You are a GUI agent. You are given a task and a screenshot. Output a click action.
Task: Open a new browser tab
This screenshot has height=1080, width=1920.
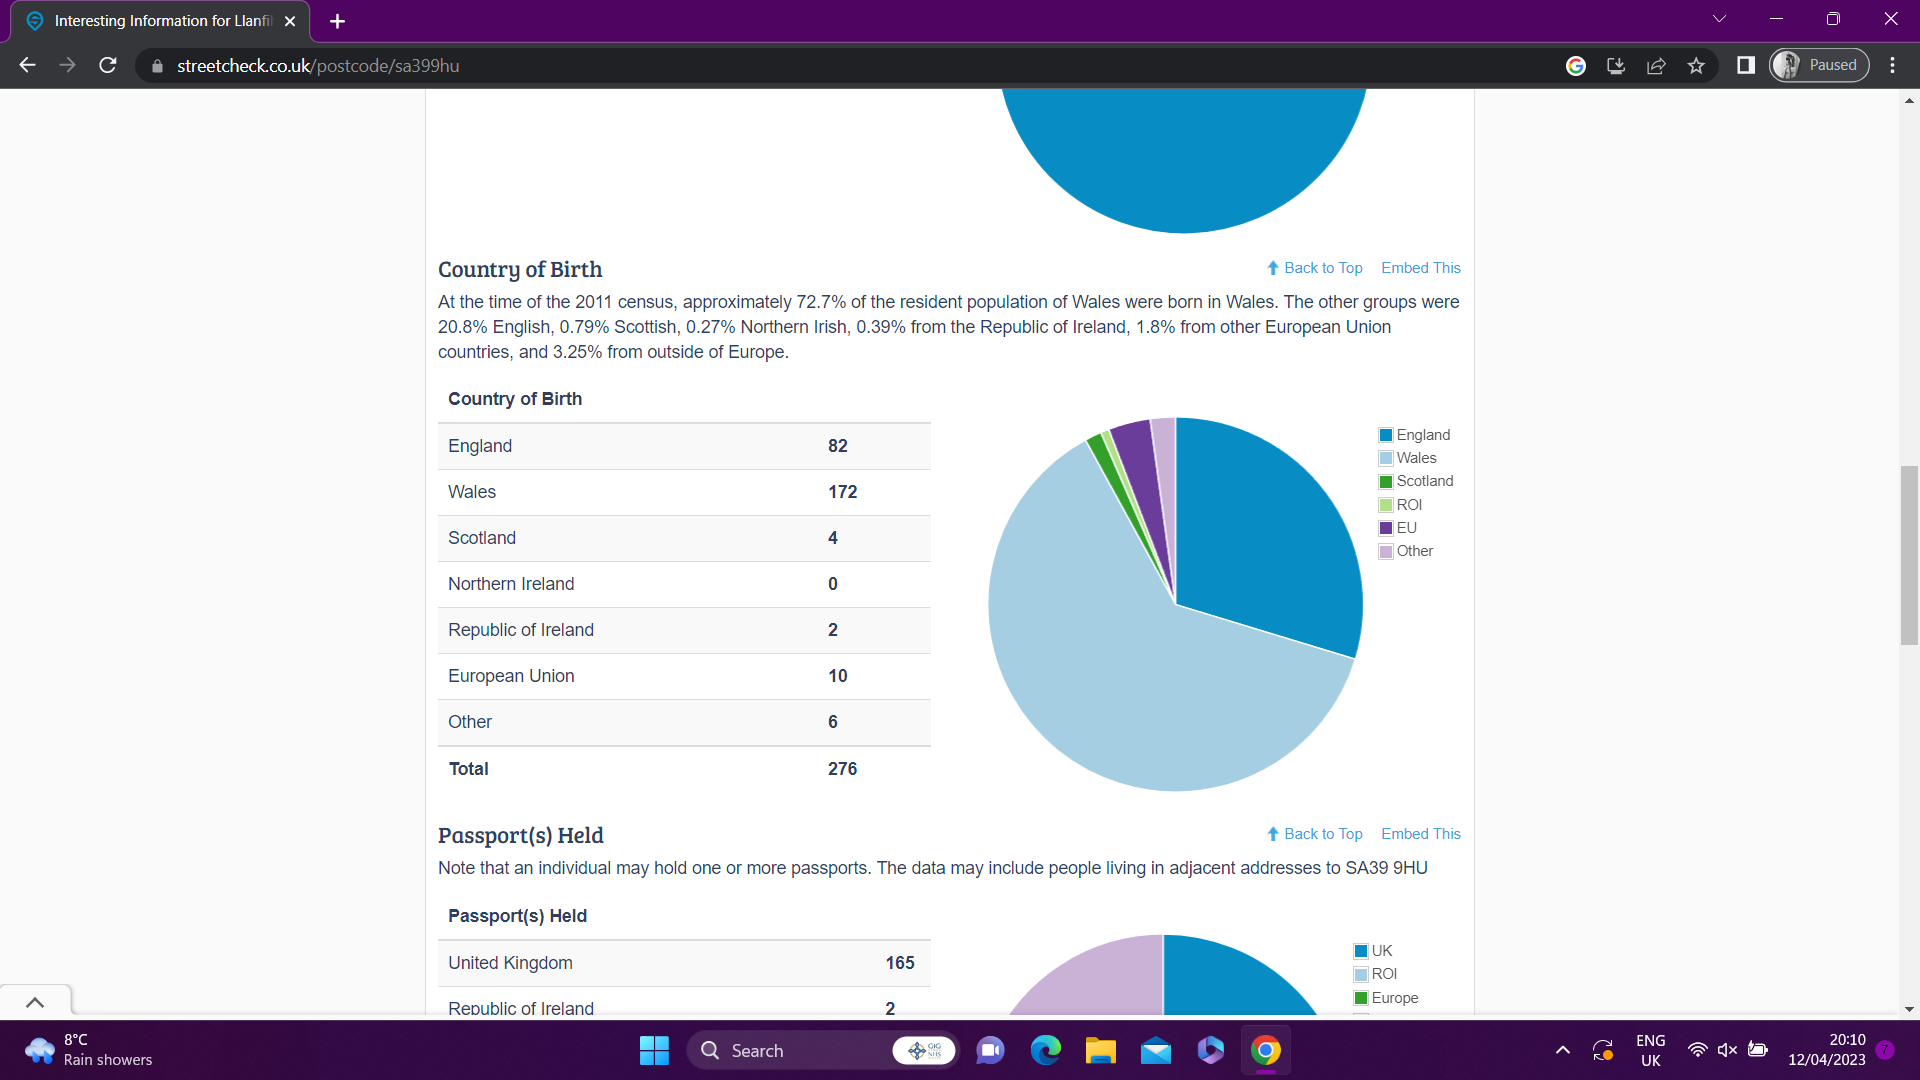(337, 21)
